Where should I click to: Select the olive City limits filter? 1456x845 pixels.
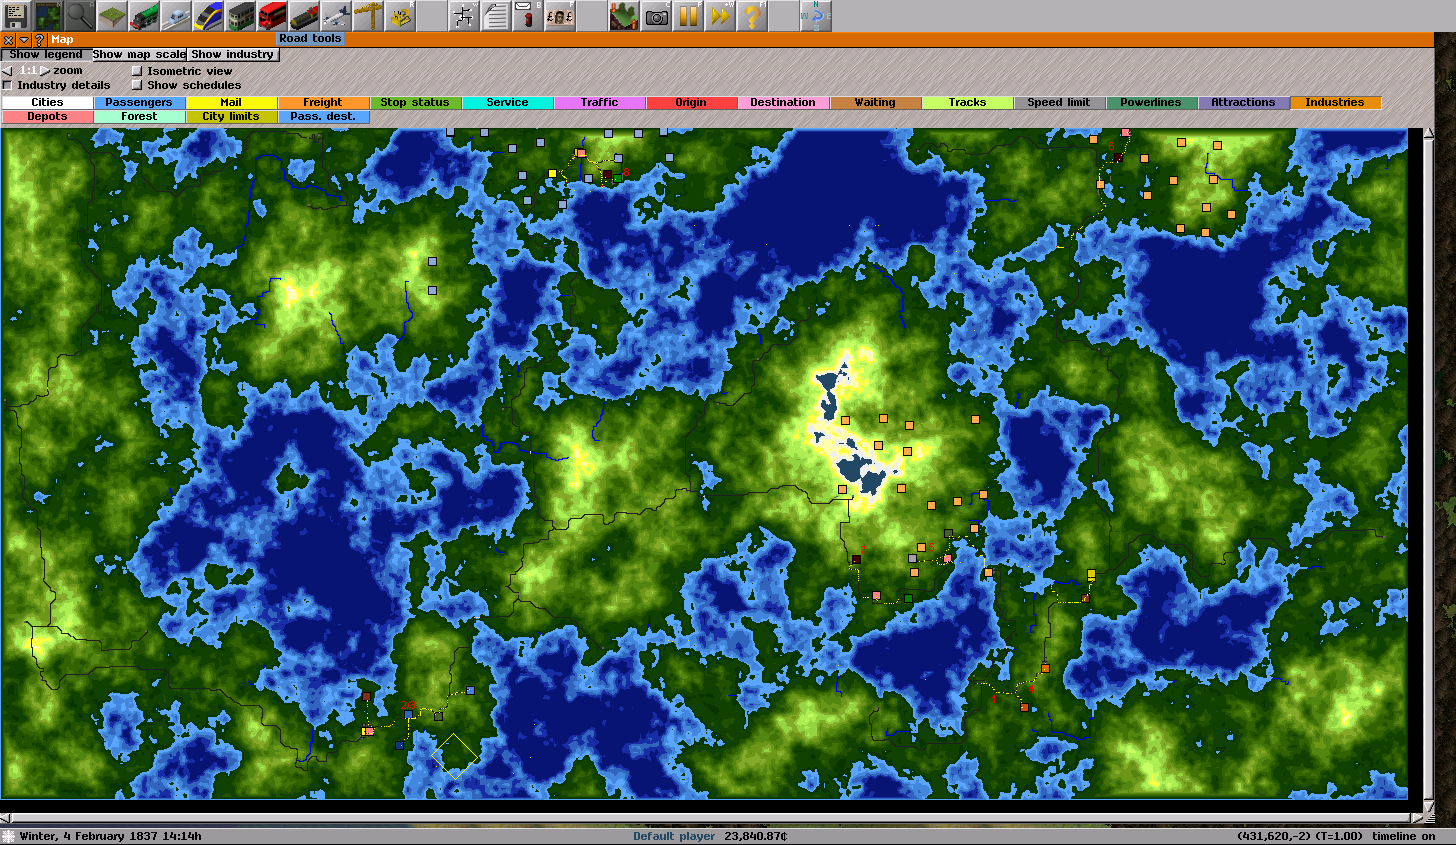tap(231, 116)
